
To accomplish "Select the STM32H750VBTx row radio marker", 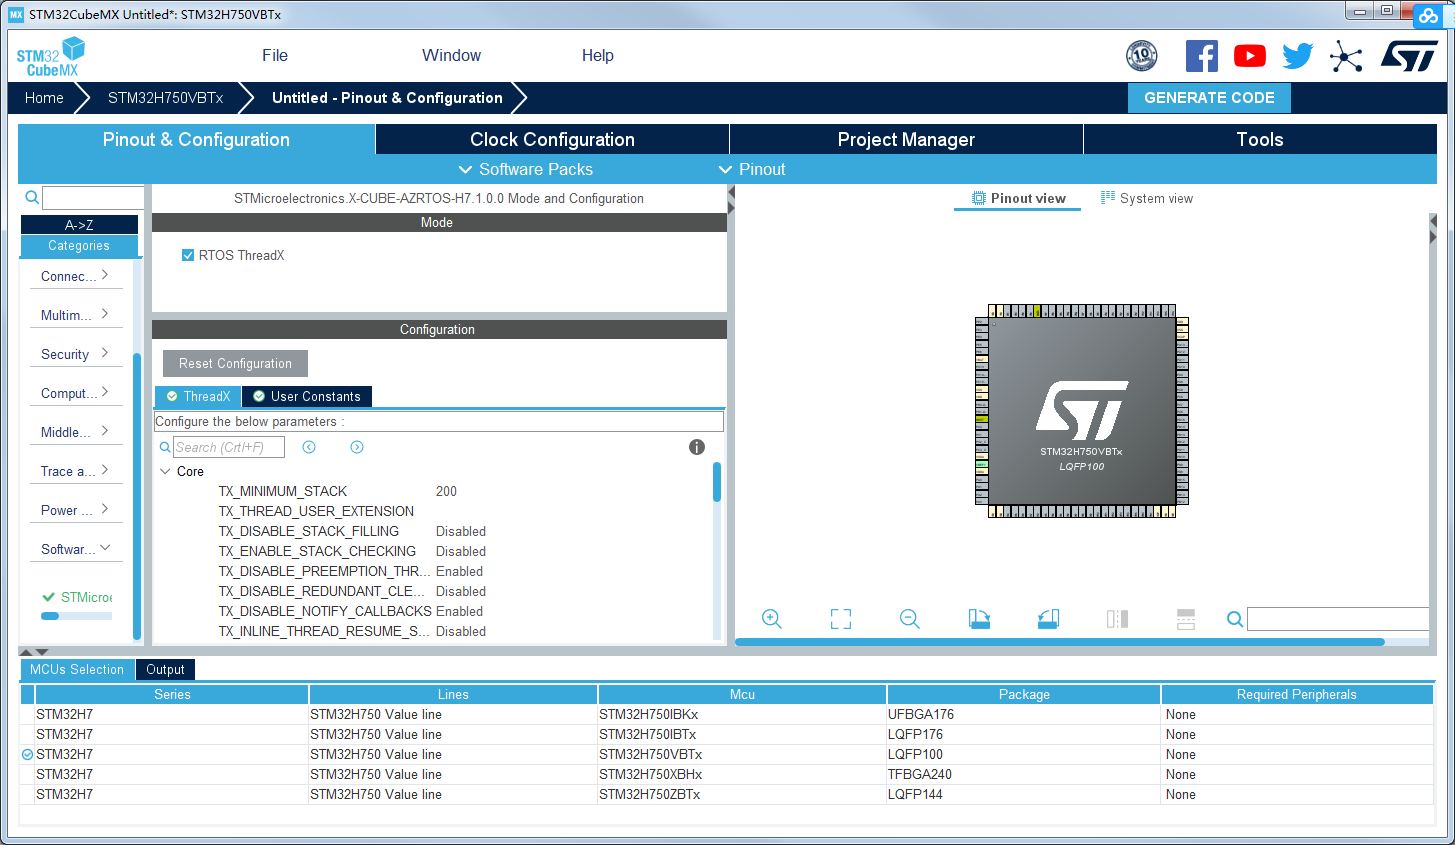I will tap(28, 755).
